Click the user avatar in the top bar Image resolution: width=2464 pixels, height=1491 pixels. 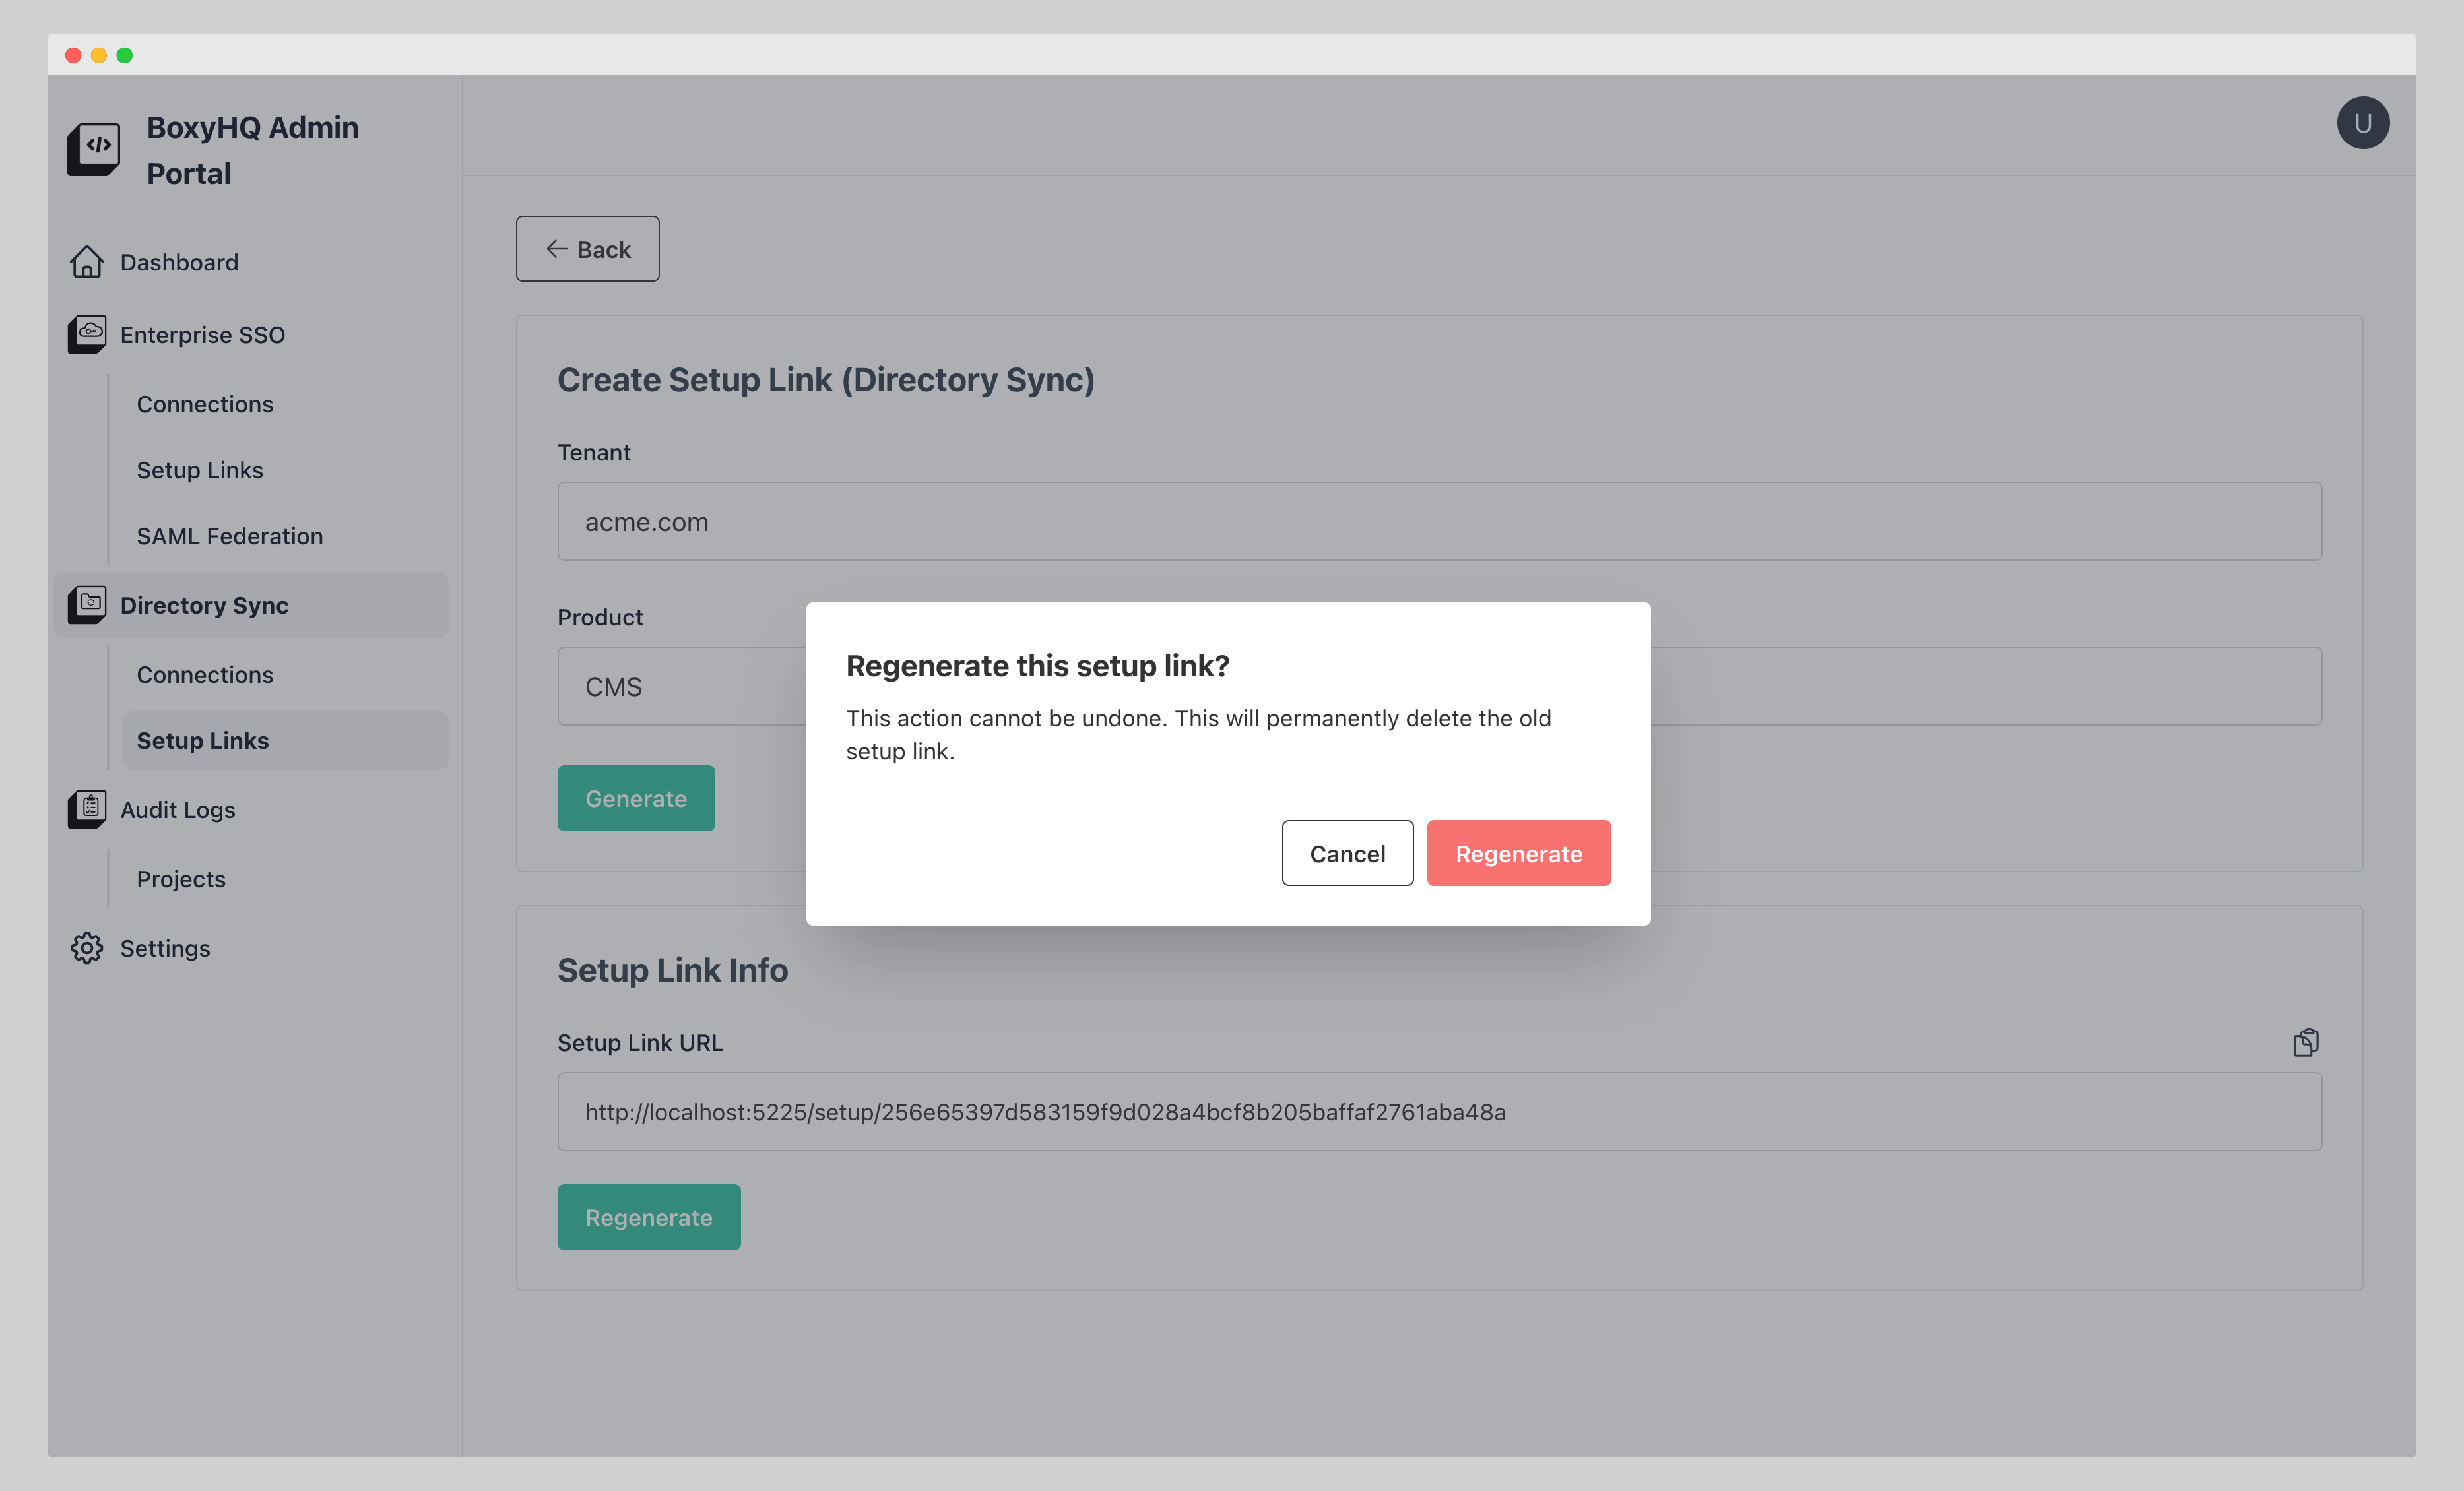point(2363,122)
